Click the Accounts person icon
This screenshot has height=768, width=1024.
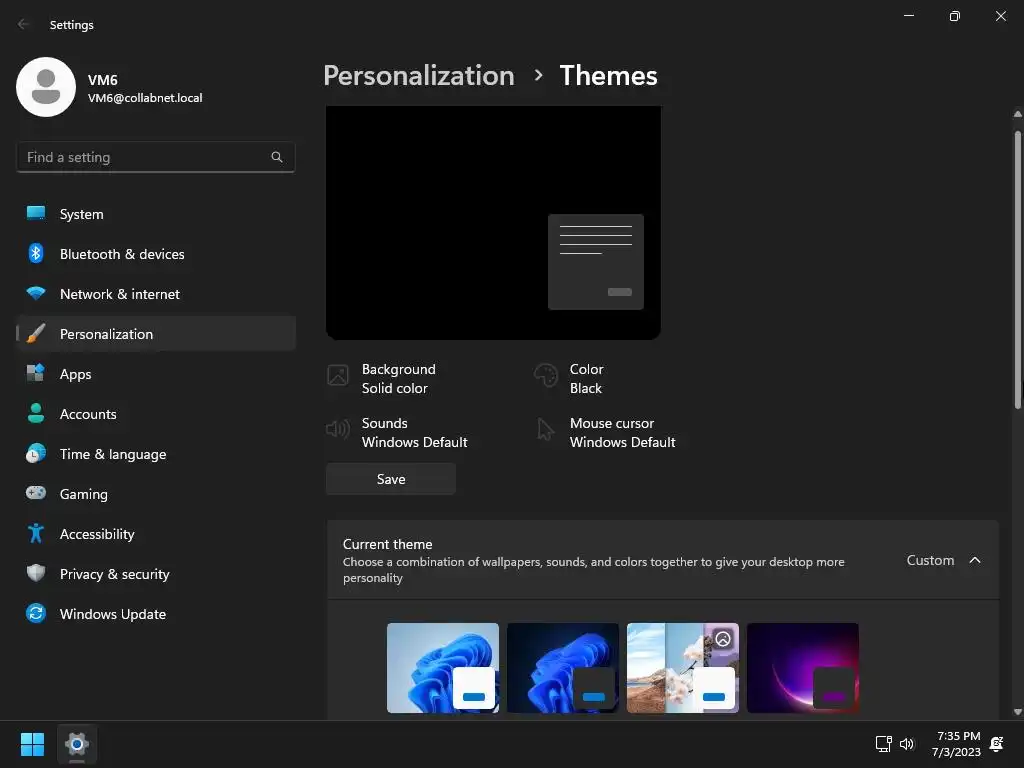coord(36,413)
